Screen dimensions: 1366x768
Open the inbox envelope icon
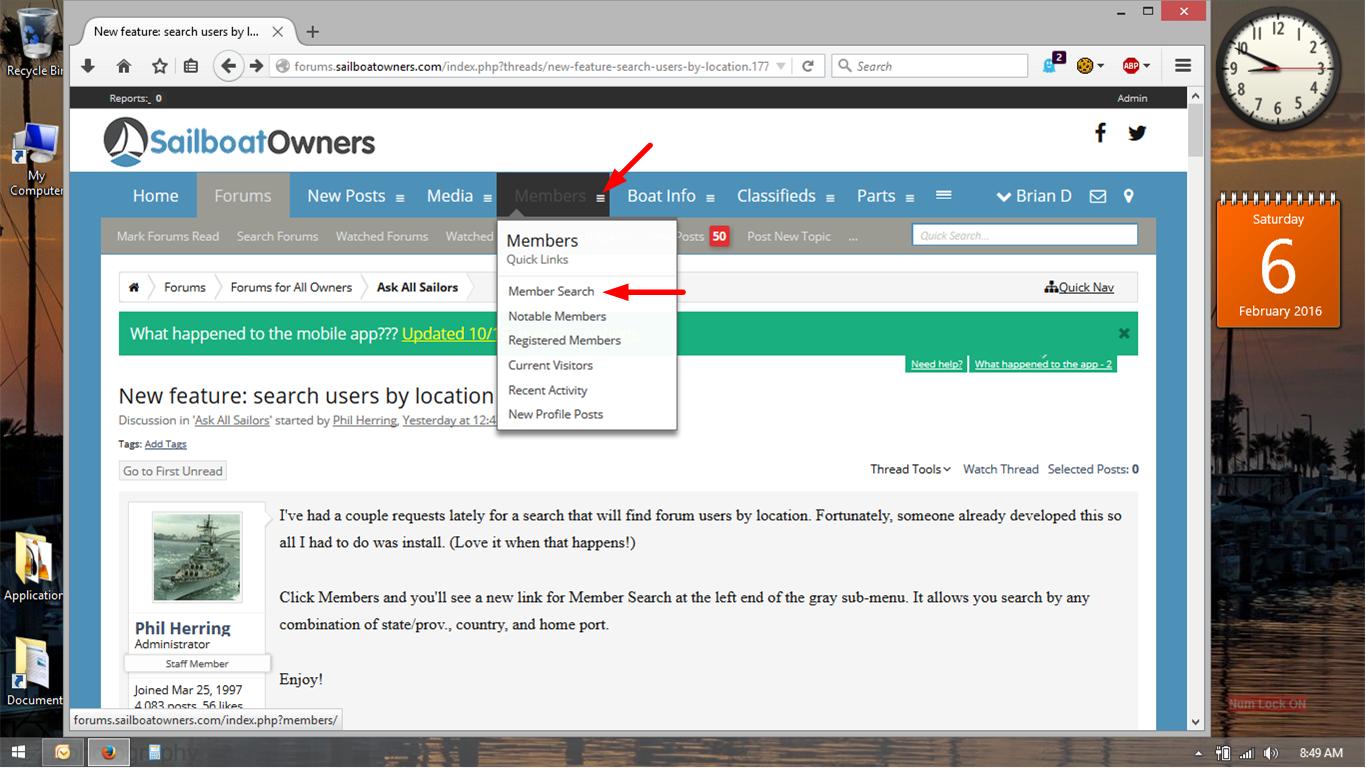point(1098,196)
